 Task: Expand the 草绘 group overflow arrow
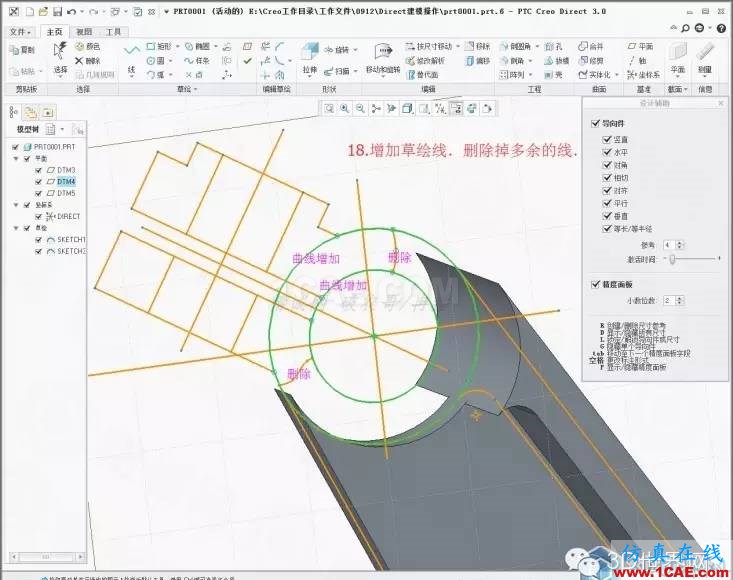pyautogui.click(x=195, y=89)
